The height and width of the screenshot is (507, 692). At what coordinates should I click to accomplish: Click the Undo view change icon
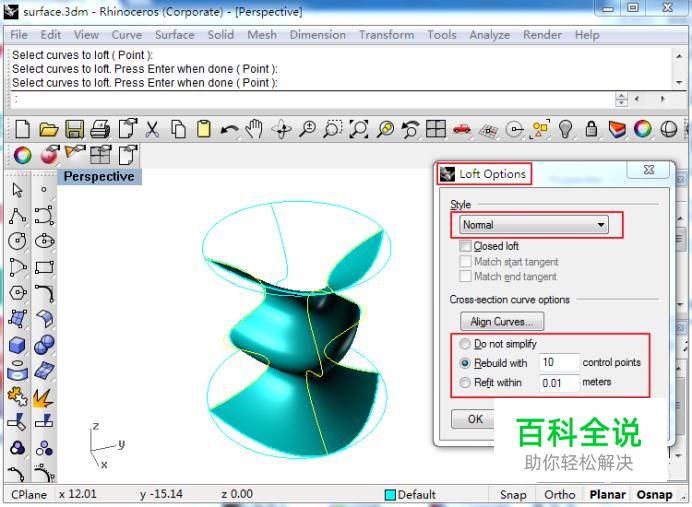(x=410, y=129)
